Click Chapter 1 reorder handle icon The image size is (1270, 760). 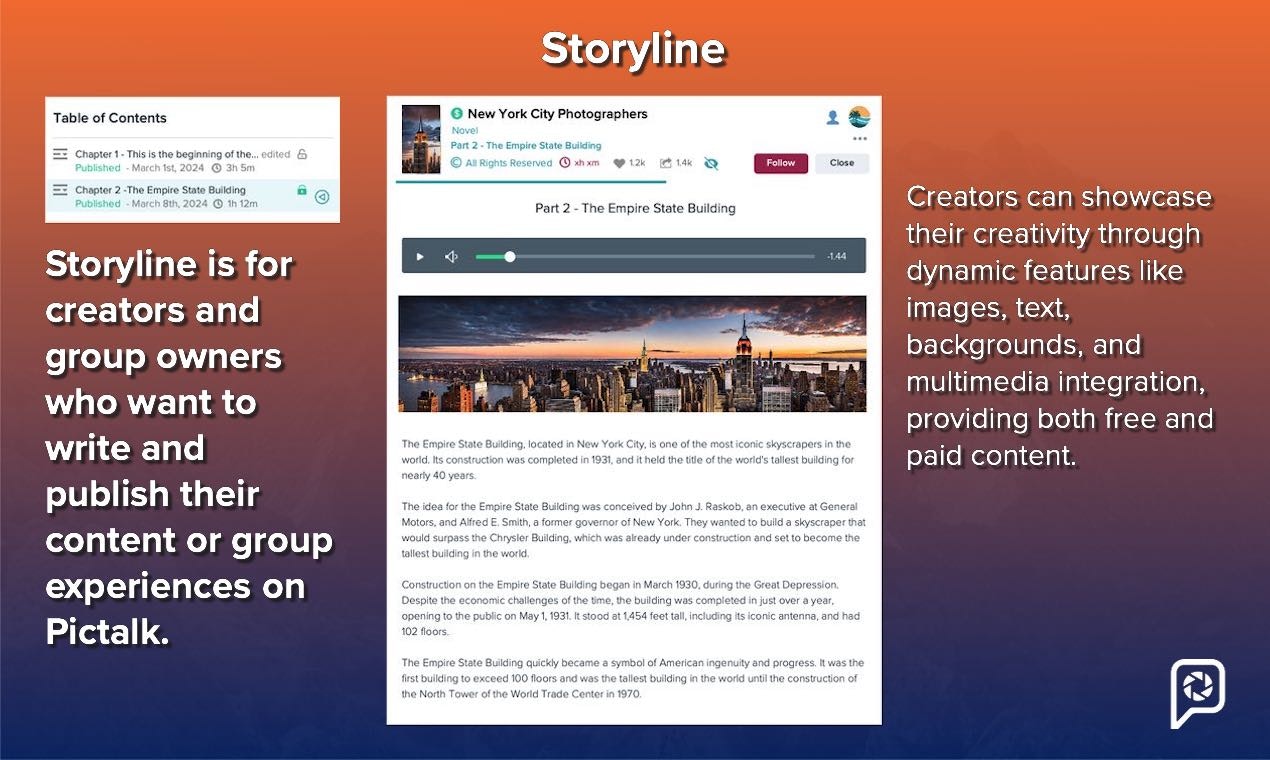60,154
